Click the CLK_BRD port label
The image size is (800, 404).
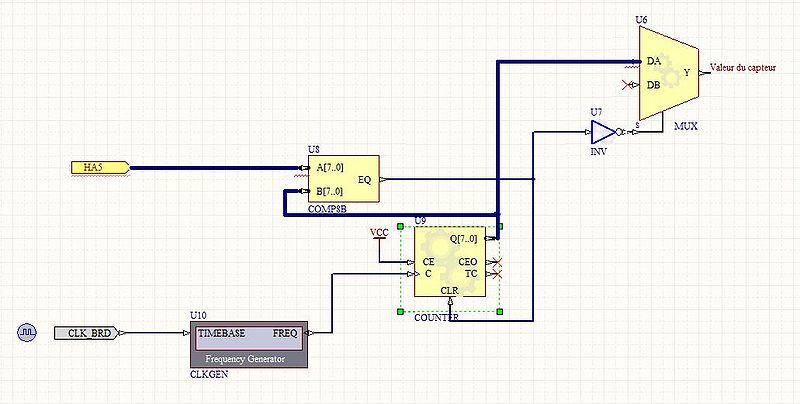click(x=89, y=333)
